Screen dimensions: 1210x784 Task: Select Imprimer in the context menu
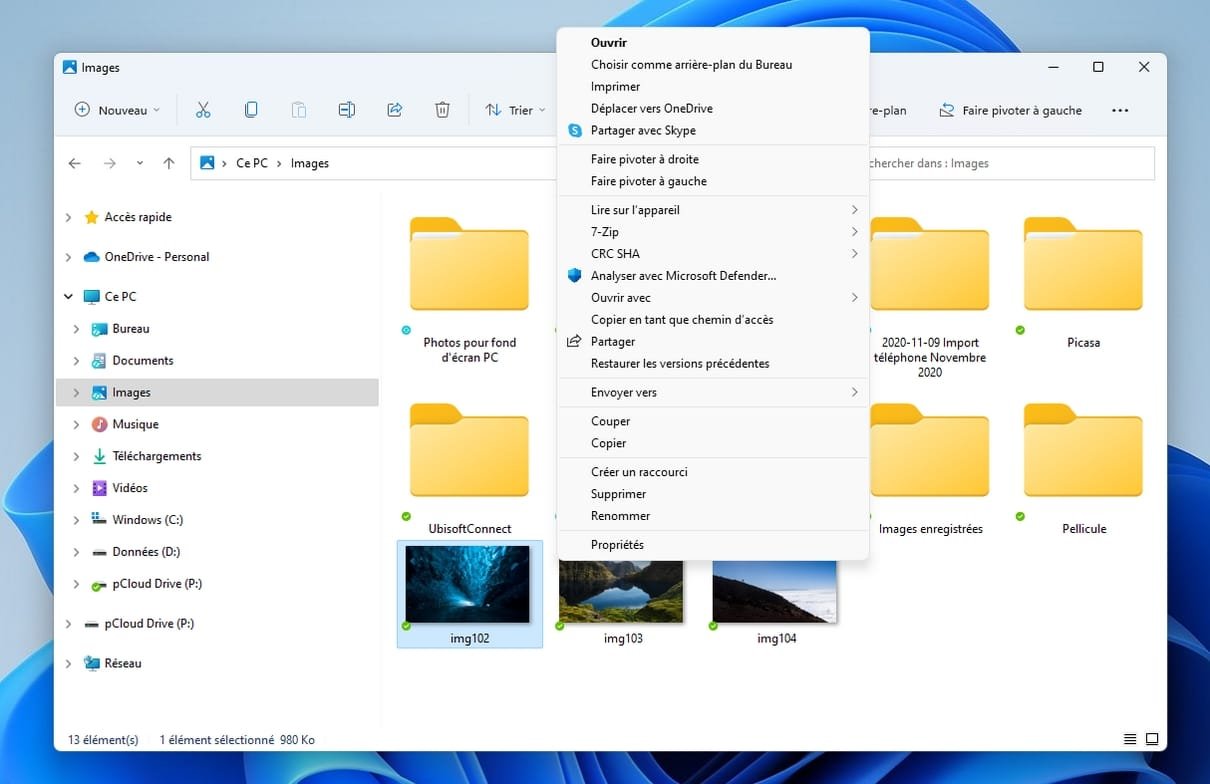712,87
